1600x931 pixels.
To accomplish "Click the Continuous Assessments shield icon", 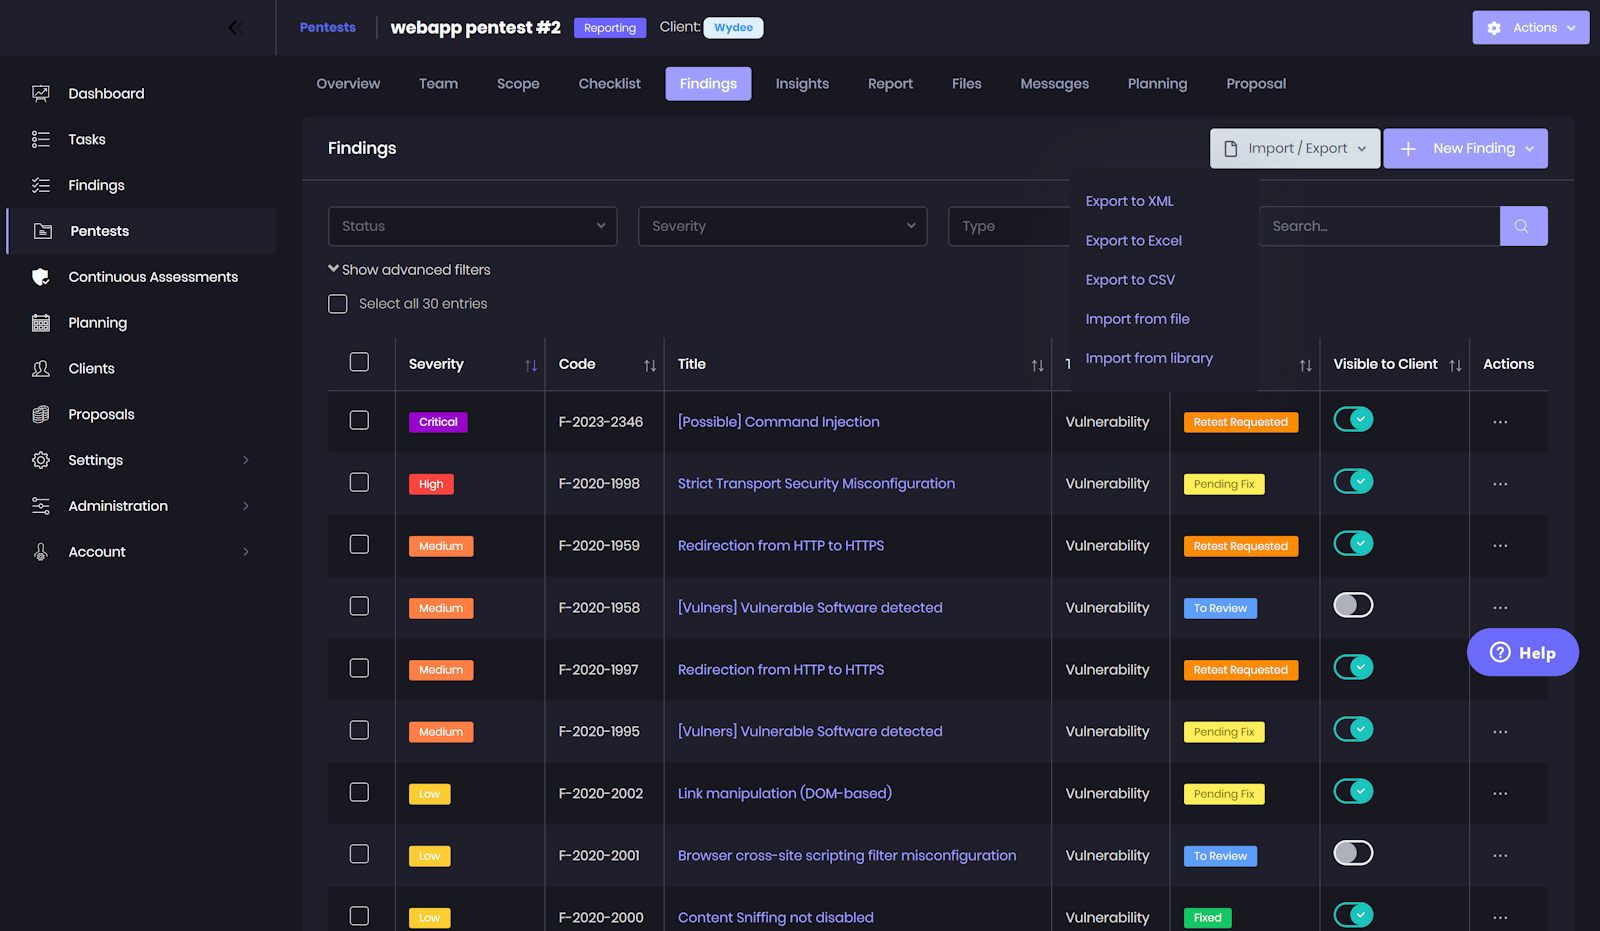I will [x=41, y=277].
